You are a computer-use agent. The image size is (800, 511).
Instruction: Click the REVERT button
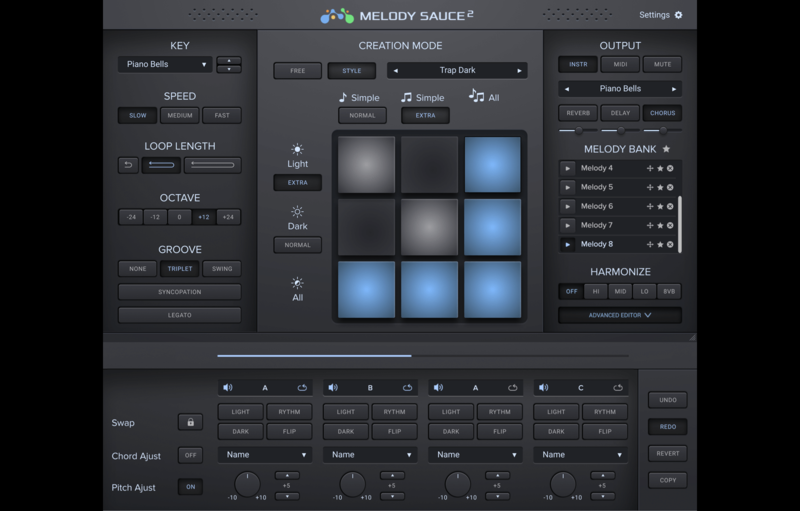pos(667,453)
